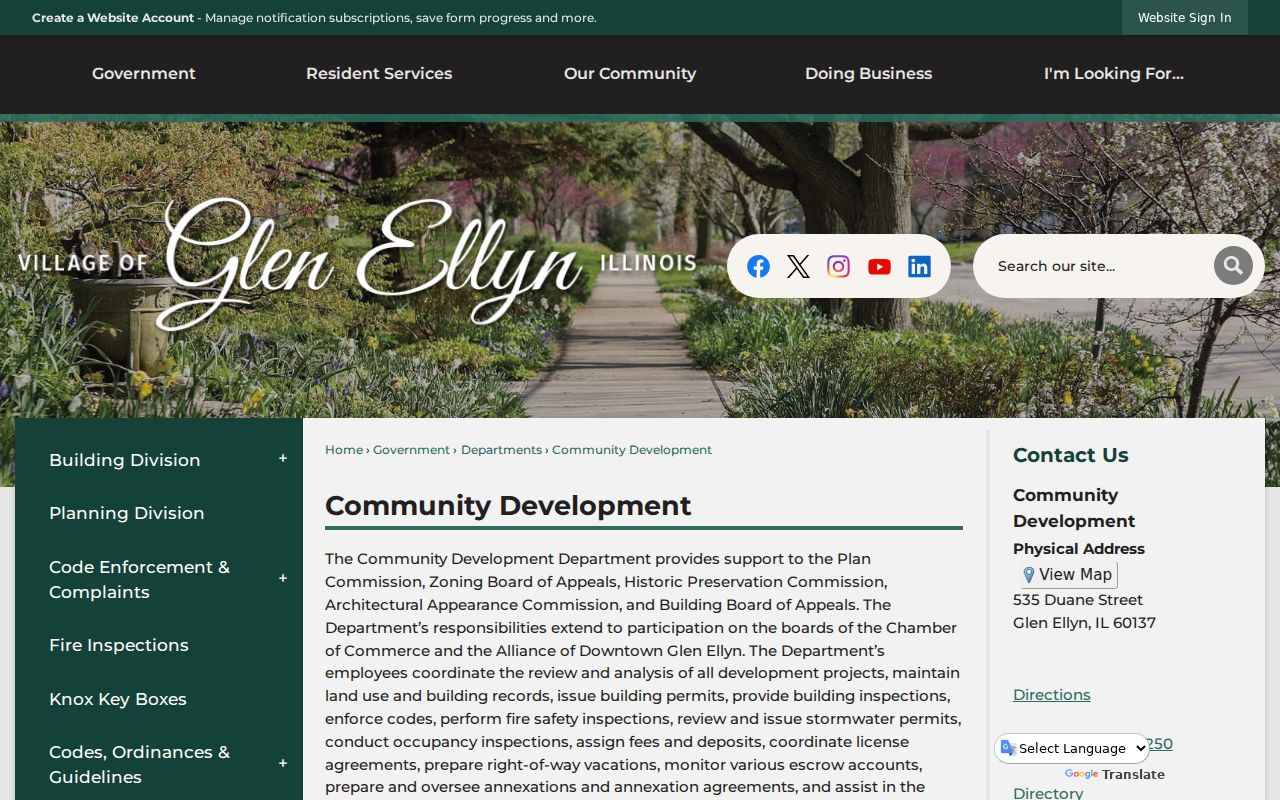Click the View Map button
The height and width of the screenshot is (800, 1280).
pyautogui.click(x=1066, y=575)
